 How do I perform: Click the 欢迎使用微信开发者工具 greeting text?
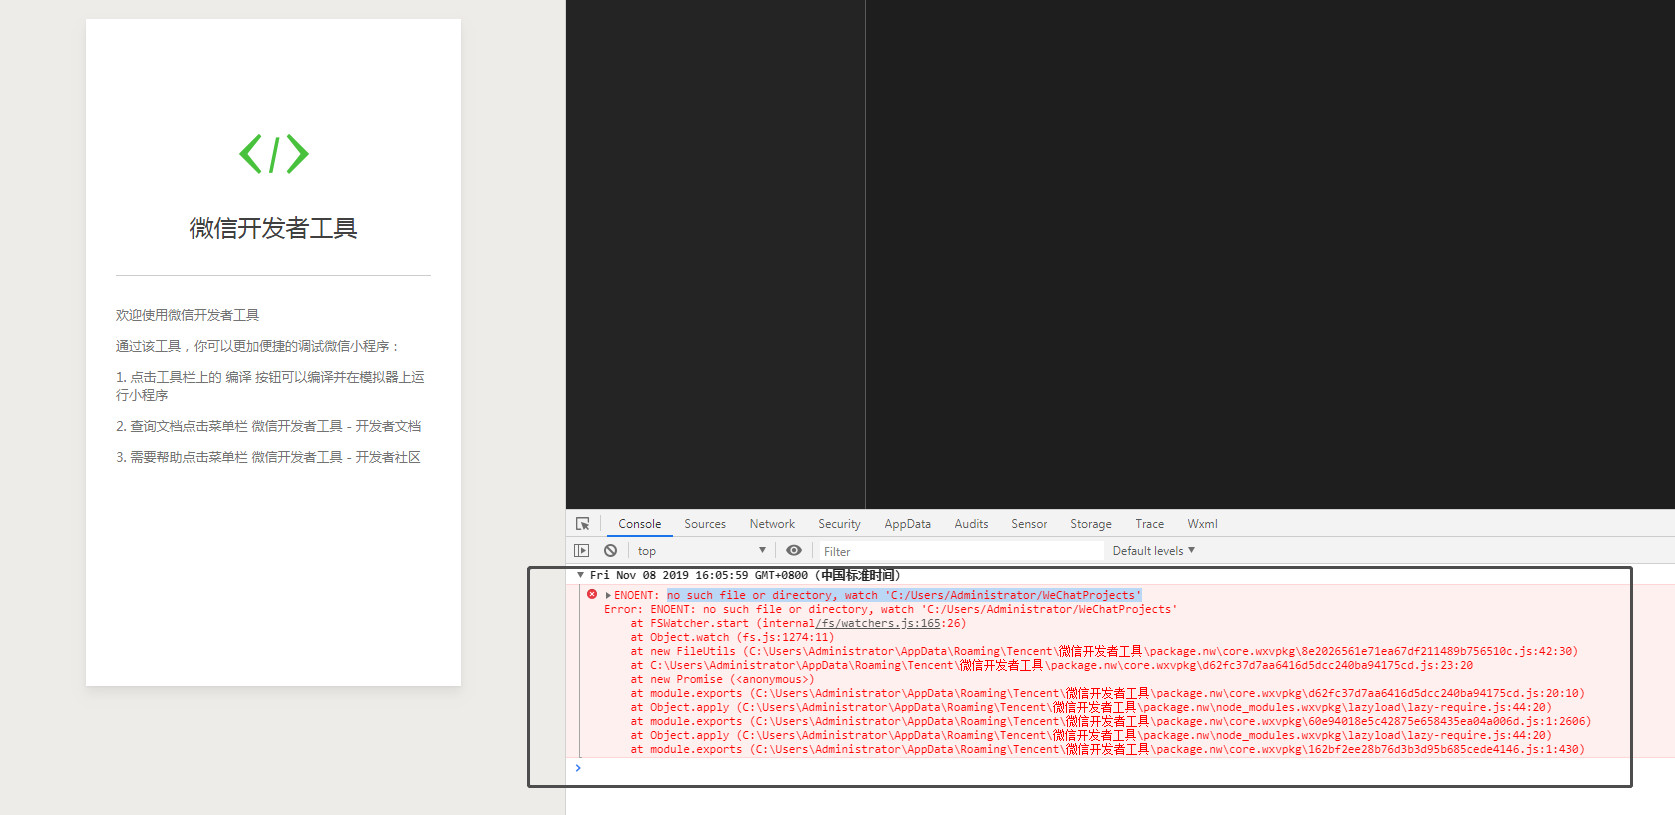tap(187, 315)
